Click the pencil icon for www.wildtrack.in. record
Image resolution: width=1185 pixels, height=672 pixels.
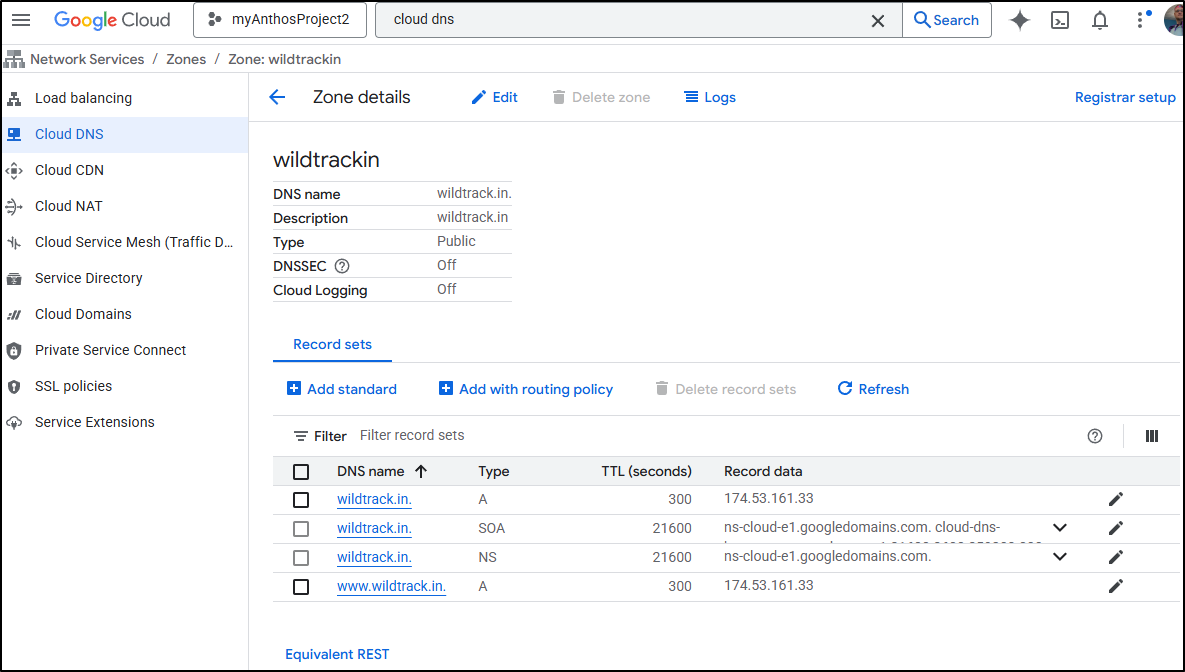coord(1116,586)
